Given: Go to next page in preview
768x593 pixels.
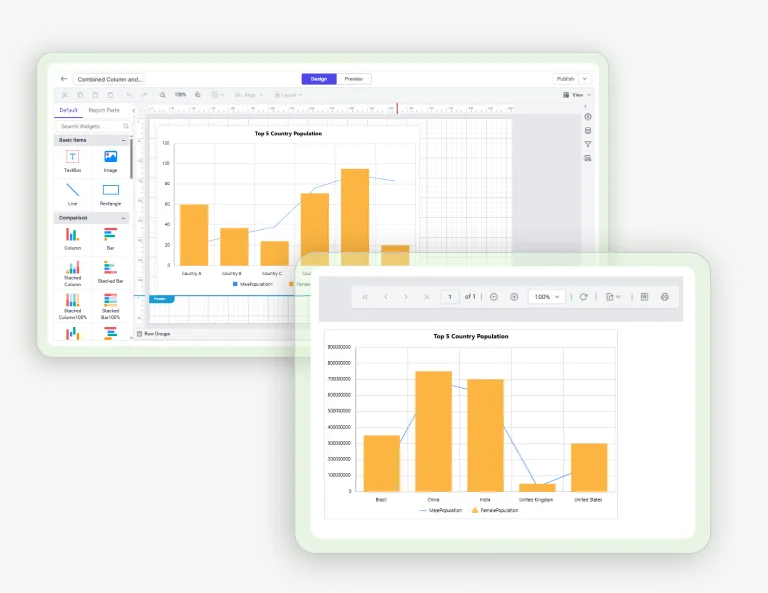Looking at the screenshot, I should [406, 297].
